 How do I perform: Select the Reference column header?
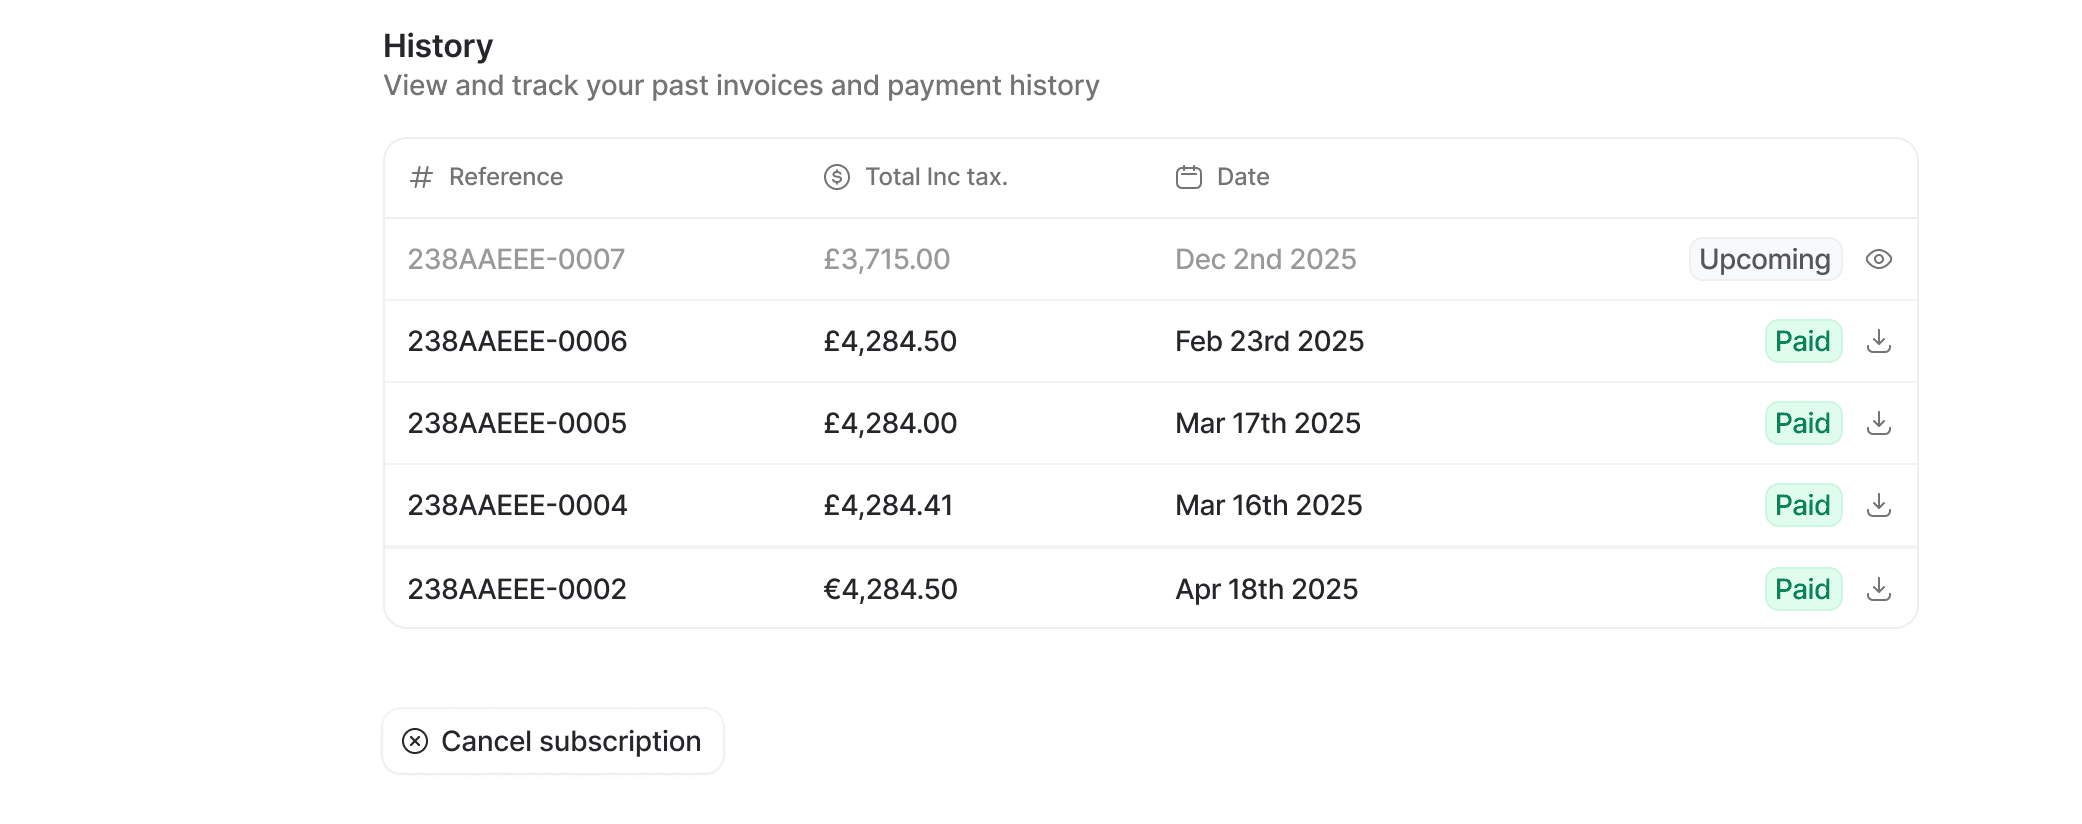[506, 177]
